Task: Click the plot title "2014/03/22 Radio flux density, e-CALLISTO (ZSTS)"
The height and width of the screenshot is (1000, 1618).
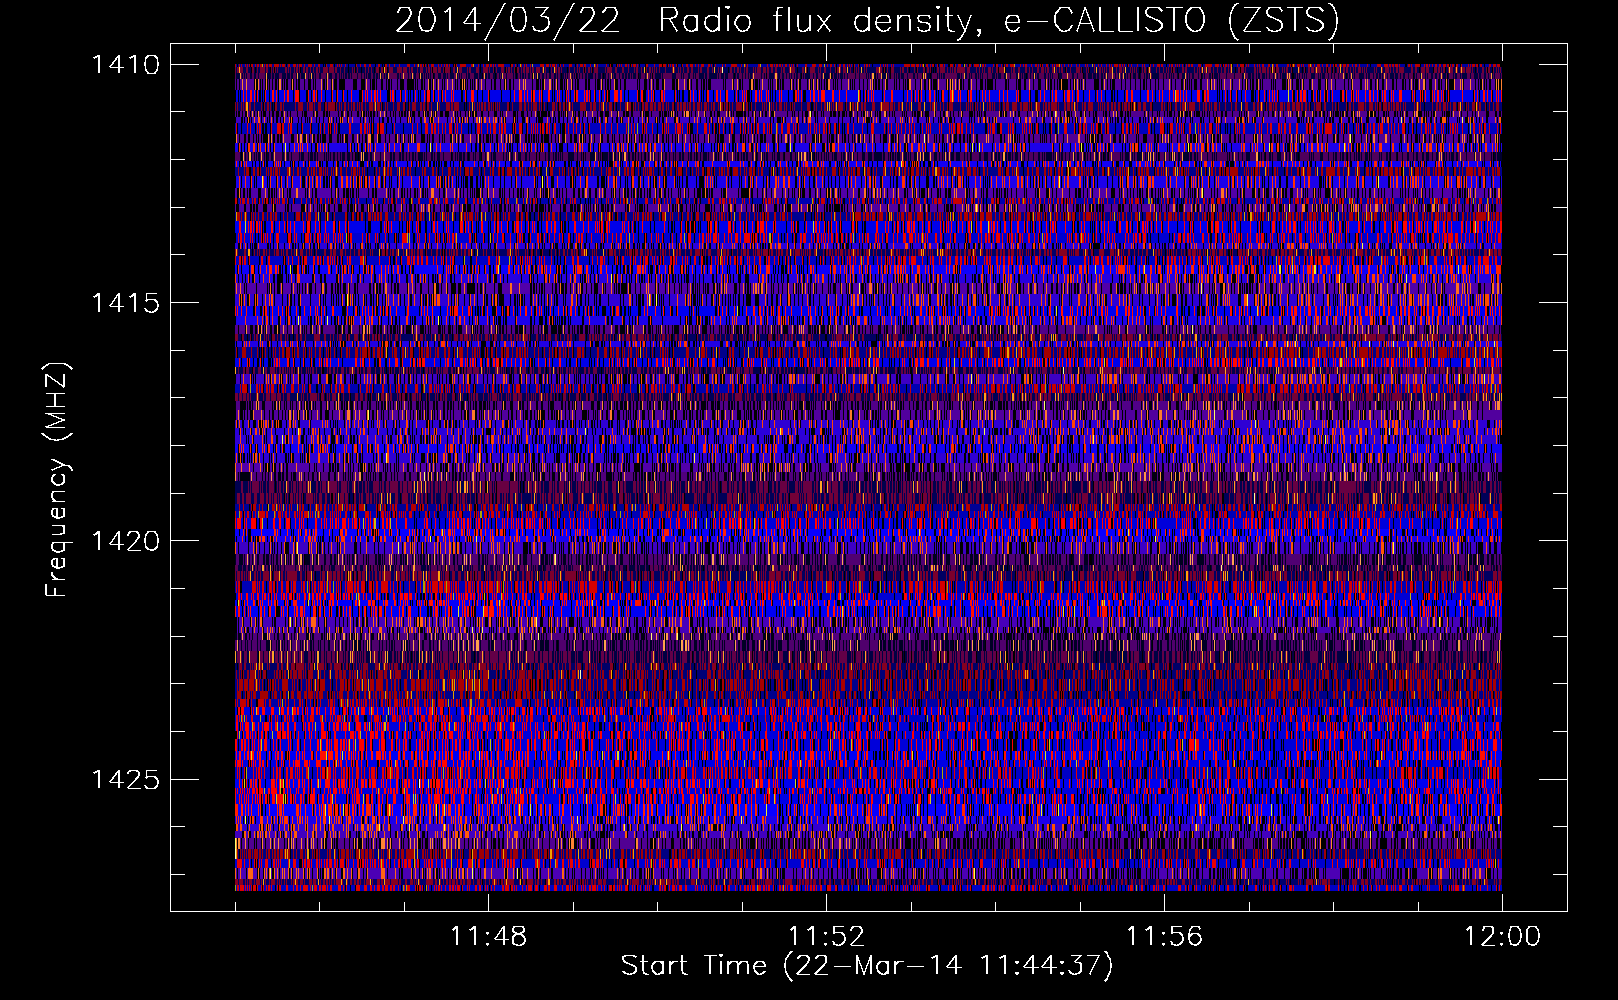Action: 867,20
